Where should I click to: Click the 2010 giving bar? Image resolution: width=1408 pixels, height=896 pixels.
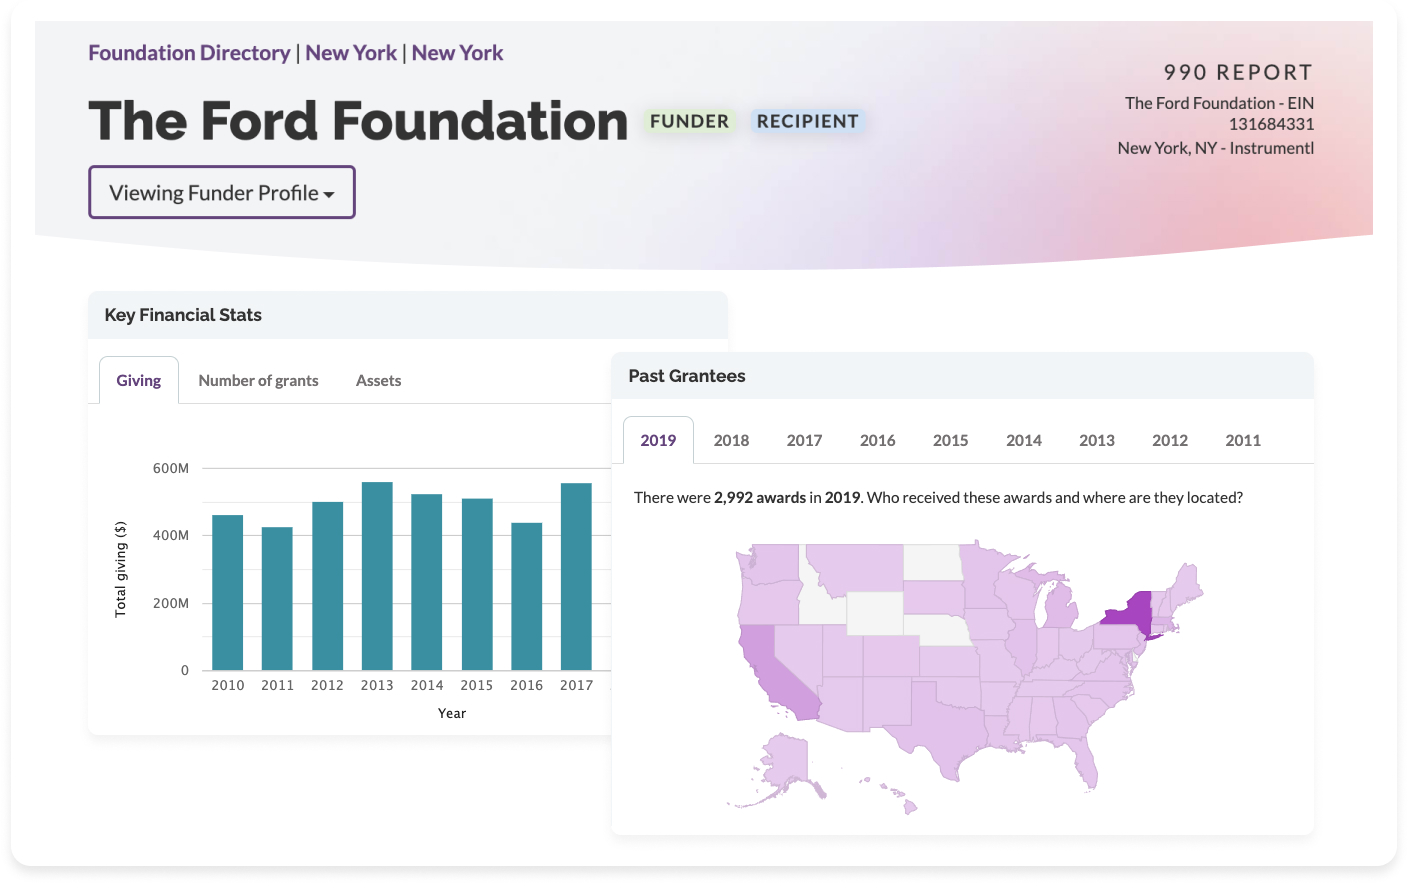pos(228,592)
